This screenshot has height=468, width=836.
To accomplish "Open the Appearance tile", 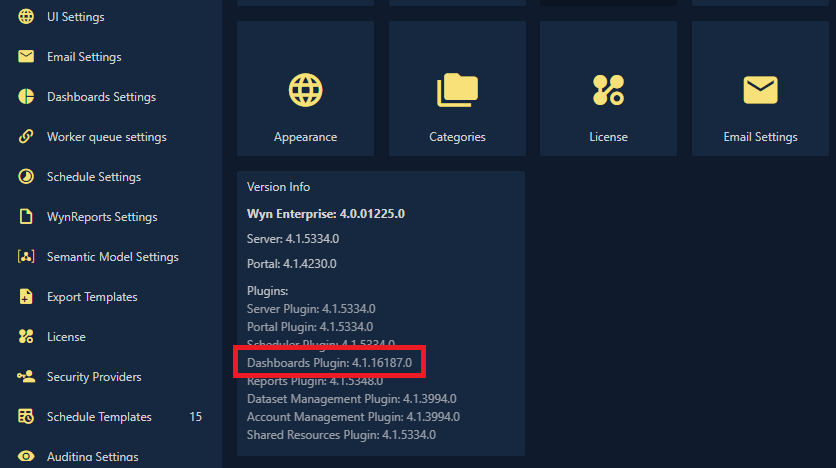I will (x=305, y=89).
